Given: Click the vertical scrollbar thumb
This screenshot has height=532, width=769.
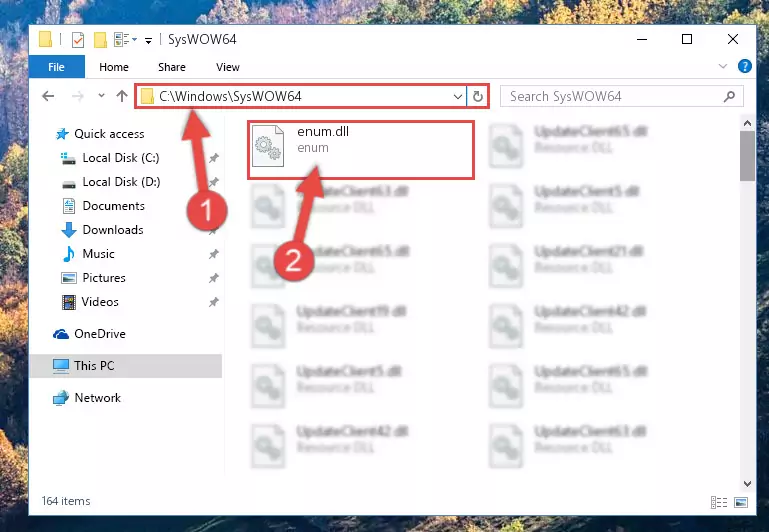Looking at the screenshot, I should [747, 156].
